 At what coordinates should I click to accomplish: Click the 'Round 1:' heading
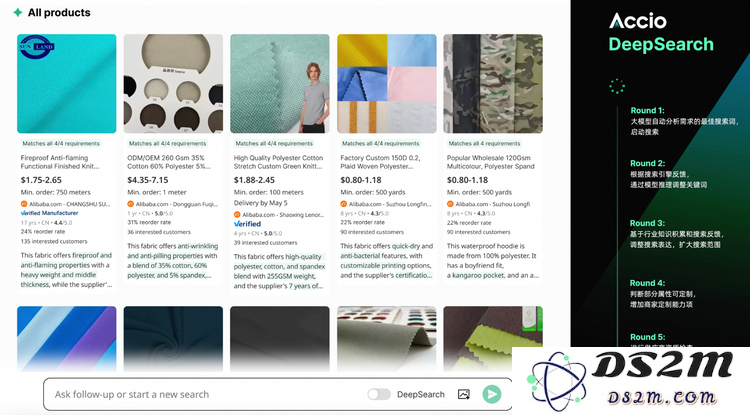pos(648,110)
